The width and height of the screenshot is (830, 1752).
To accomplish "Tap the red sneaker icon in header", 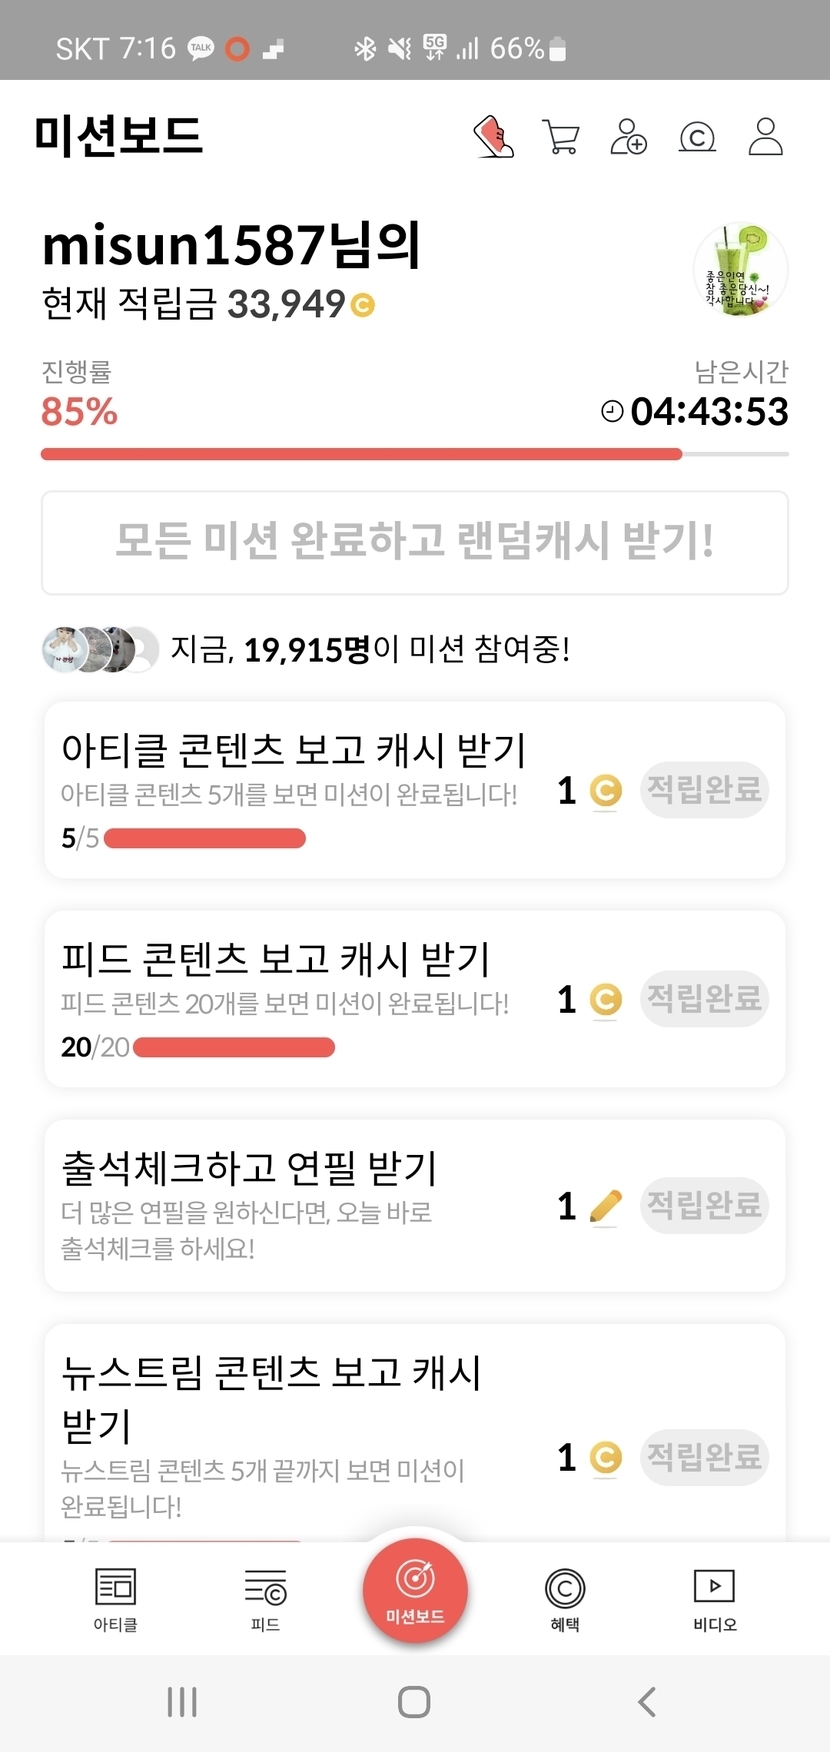I will tap(493, 137).
